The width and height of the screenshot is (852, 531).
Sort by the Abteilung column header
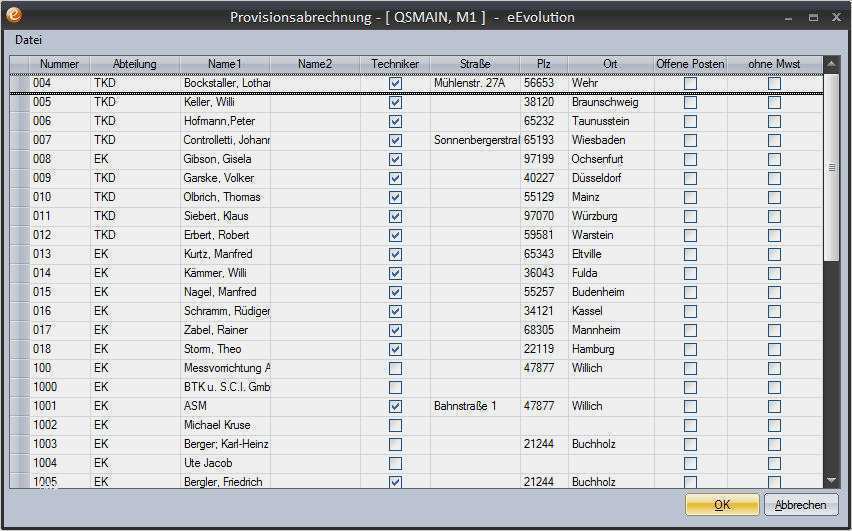135,64
